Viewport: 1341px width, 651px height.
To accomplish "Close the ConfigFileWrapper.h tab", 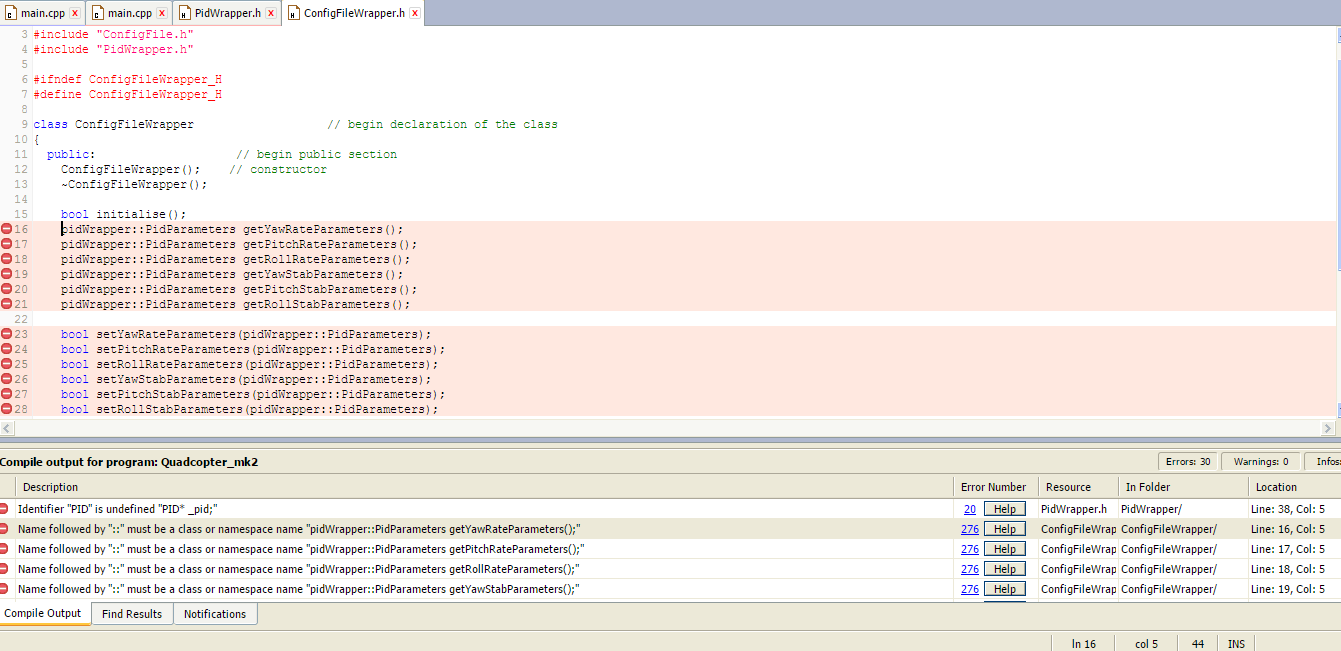I will (x=415, y=13).
